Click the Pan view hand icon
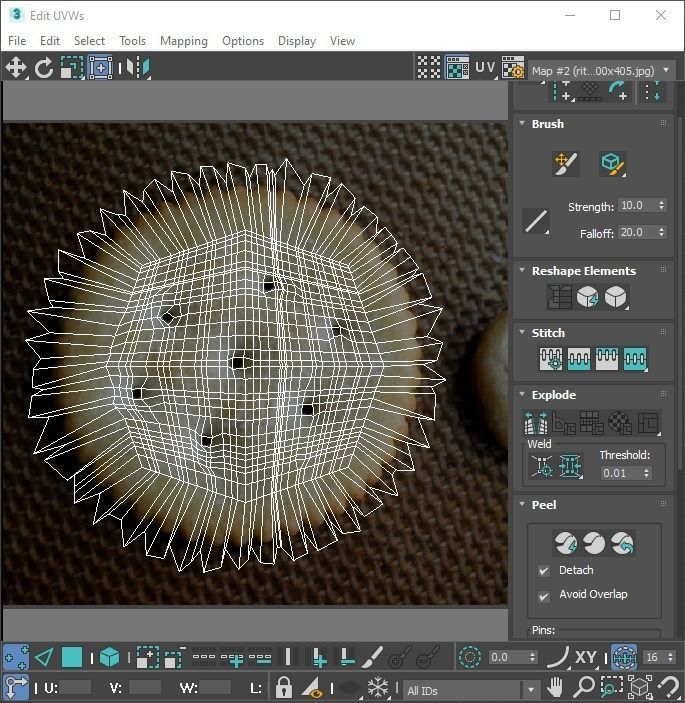The height and width of the screenshot is (703, 685). (x=555, y=688)
